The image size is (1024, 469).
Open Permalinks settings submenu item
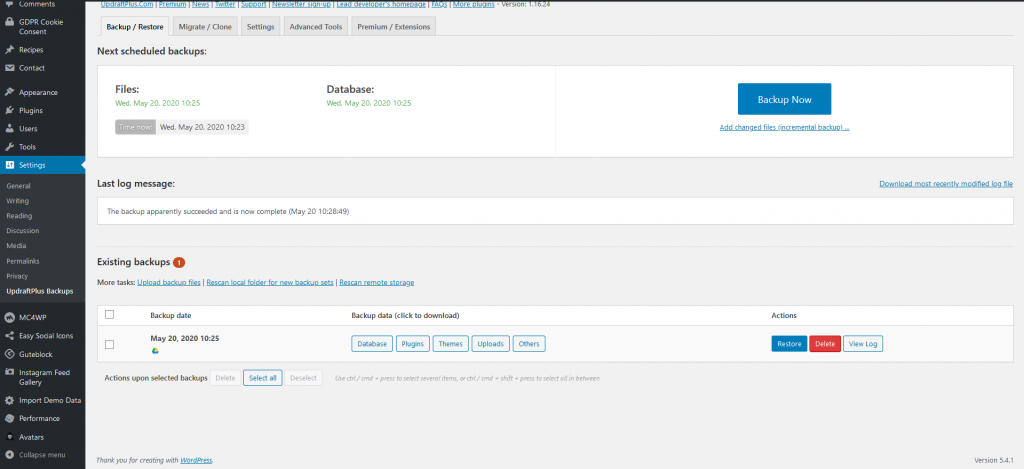[x=23, y=261]
